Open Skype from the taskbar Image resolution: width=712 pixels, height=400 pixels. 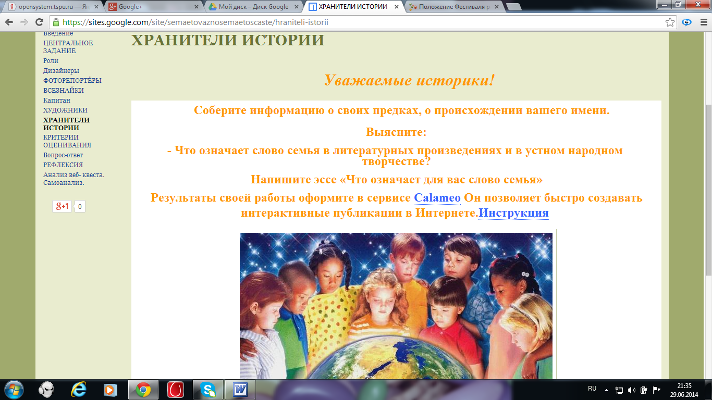click(208, 390)
